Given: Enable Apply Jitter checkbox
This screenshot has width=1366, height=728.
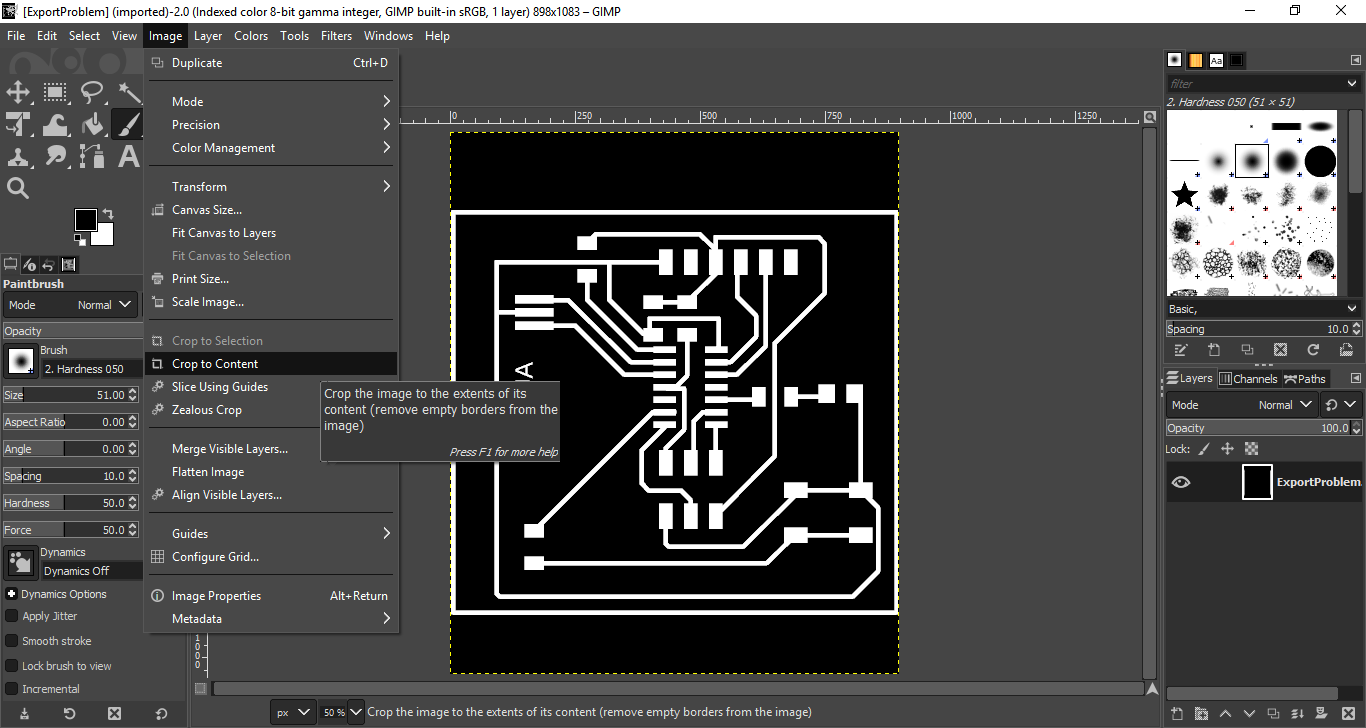Looking at the screenshot, I should pos(12,616).
